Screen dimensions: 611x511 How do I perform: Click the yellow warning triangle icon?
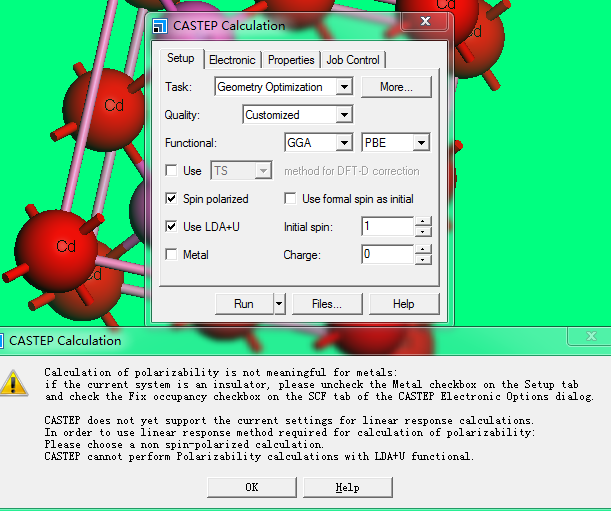click(x=13, y=383)
